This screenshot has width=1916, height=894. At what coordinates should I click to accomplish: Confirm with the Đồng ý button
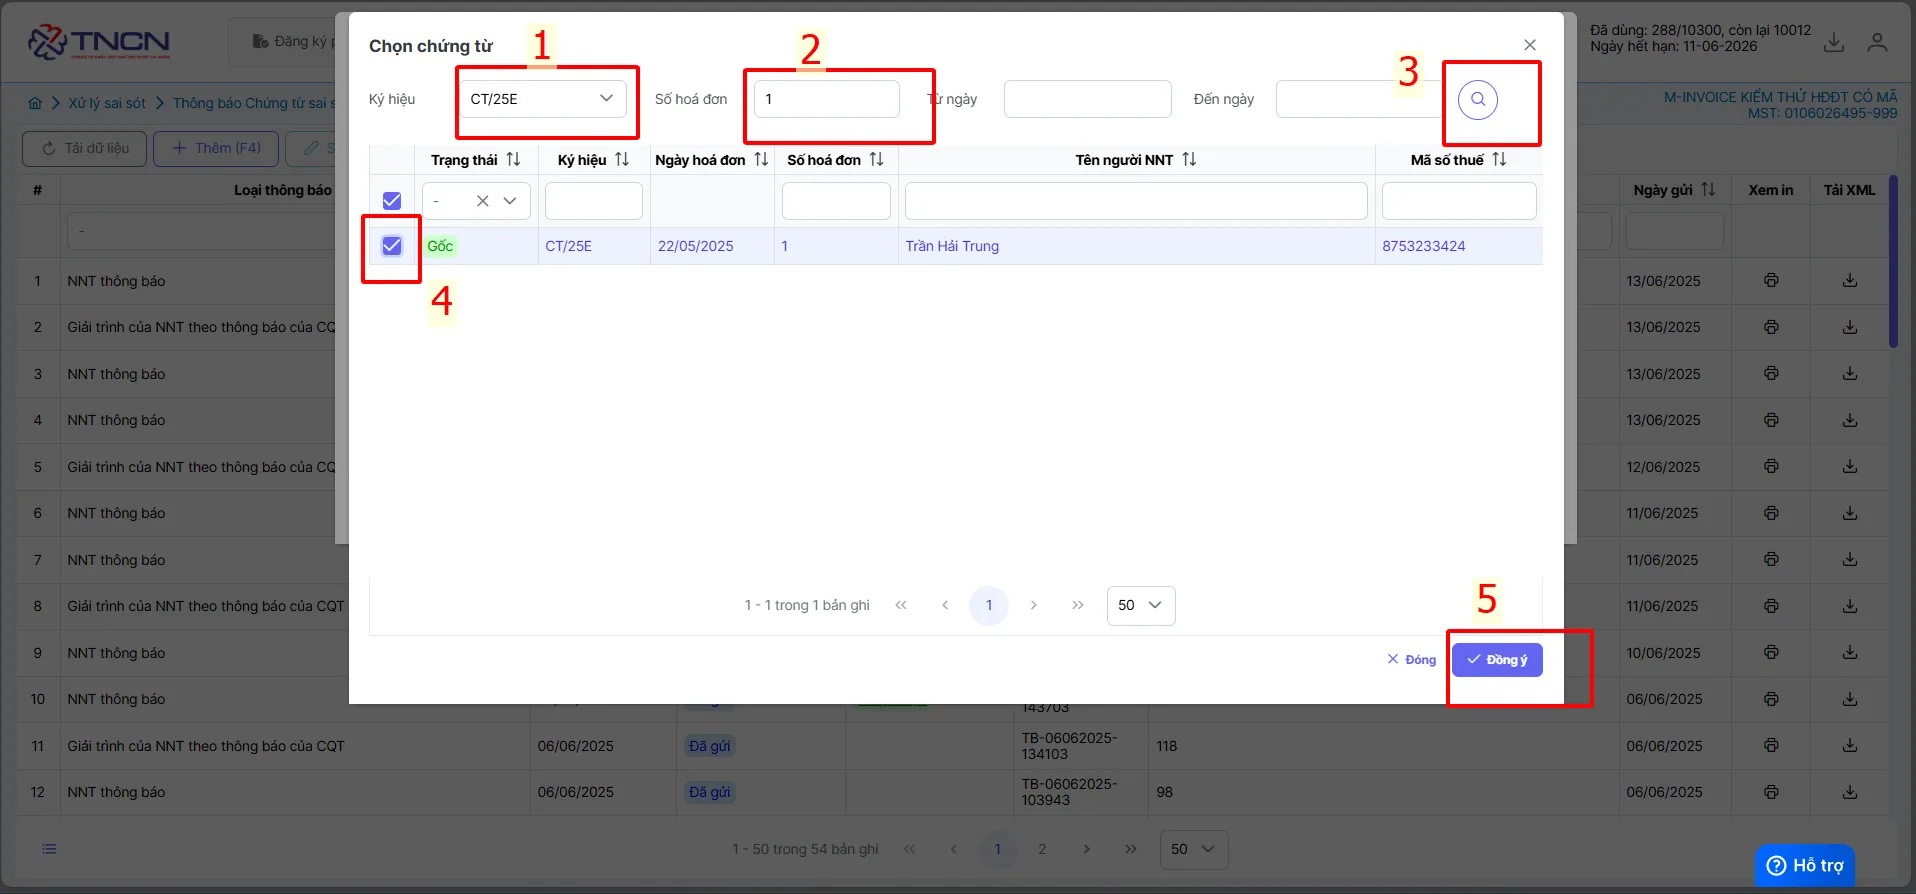tap(1497, 660)
